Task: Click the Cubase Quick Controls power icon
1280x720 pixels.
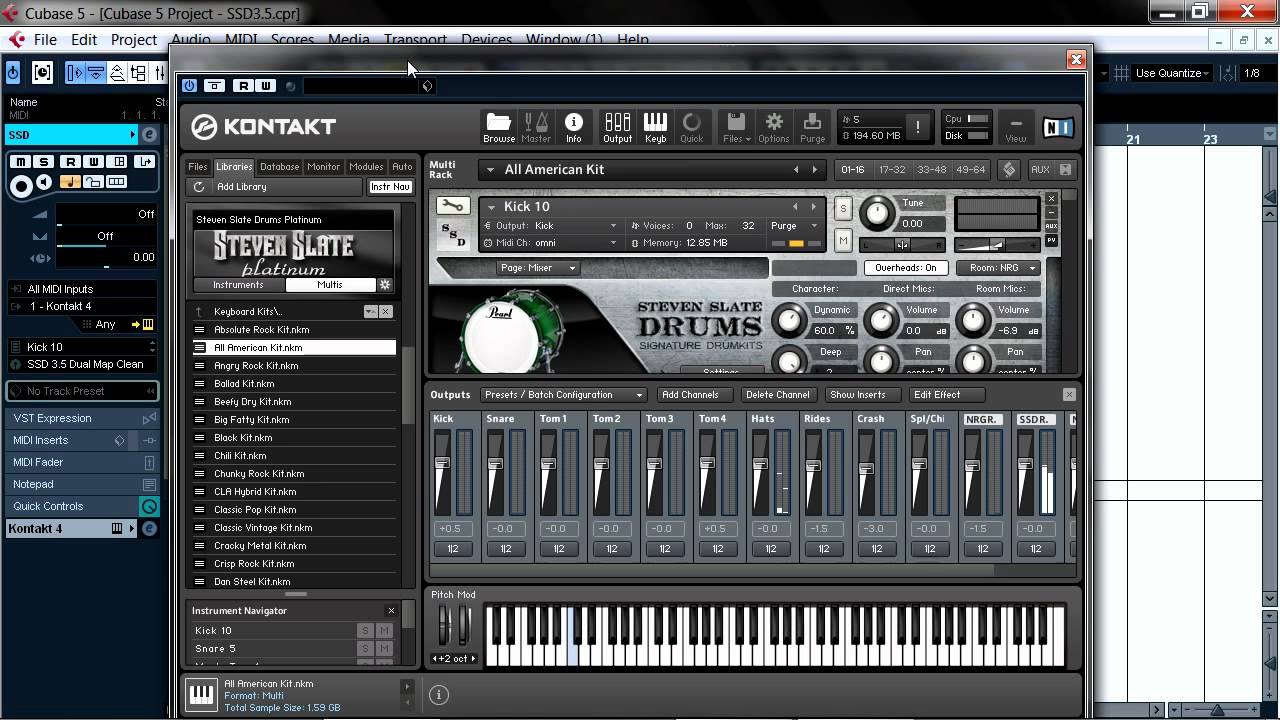Action: (149, 506)
